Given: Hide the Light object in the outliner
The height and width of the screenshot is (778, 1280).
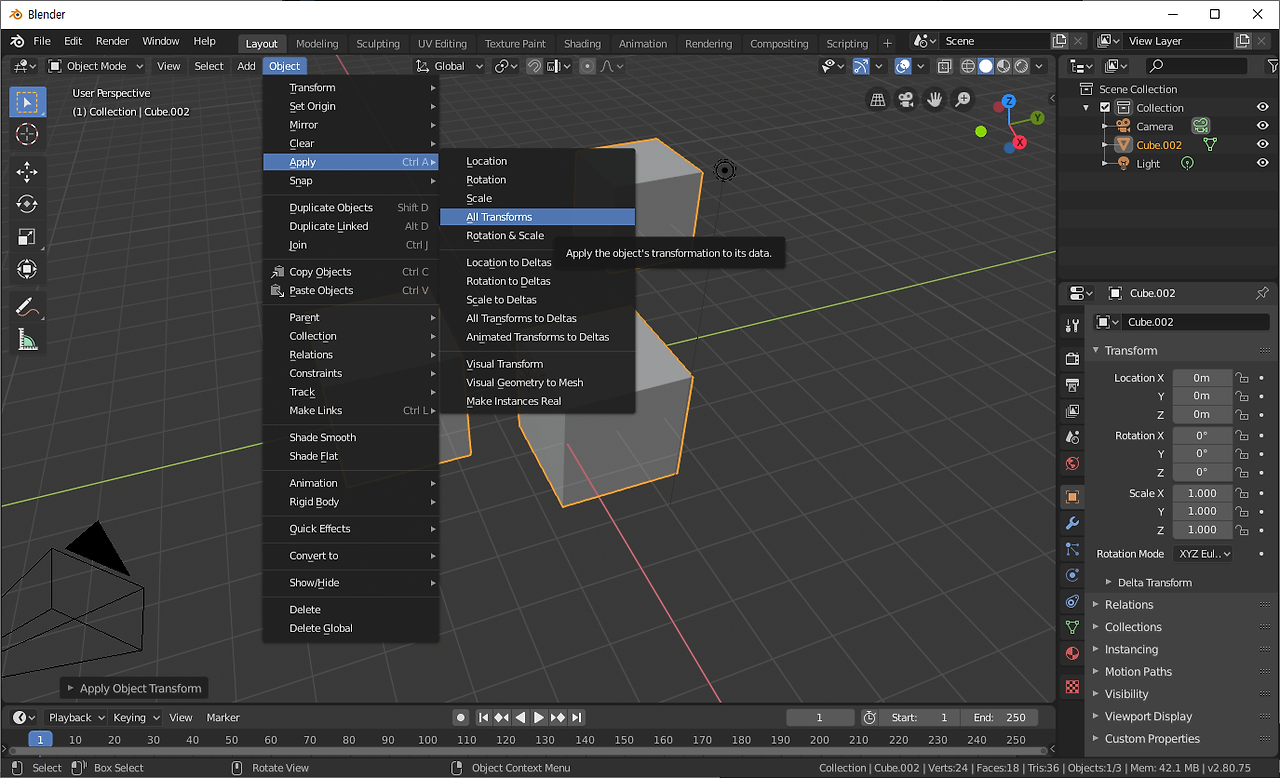Looking at the screenshot, I should (1263, 162).
